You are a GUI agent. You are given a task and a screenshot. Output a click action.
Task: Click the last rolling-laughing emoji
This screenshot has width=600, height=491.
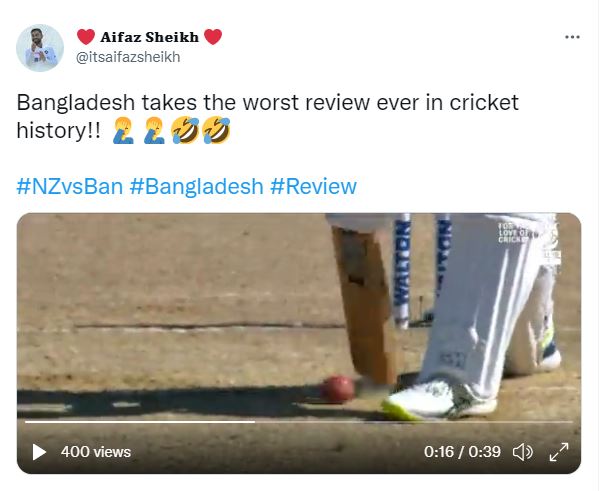click(x=216, y=130)
